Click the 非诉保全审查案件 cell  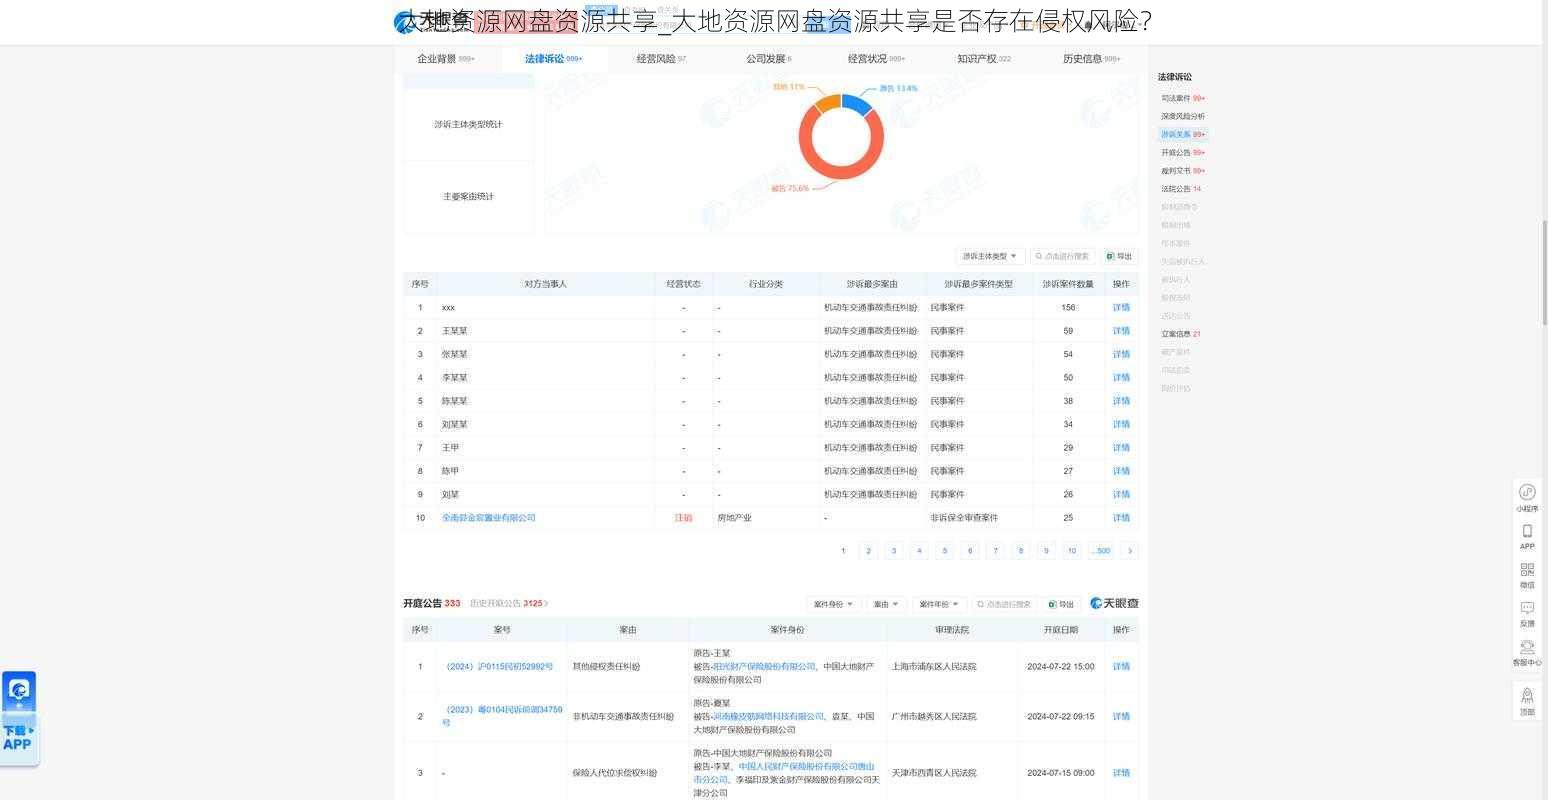[x=964, y=518]
